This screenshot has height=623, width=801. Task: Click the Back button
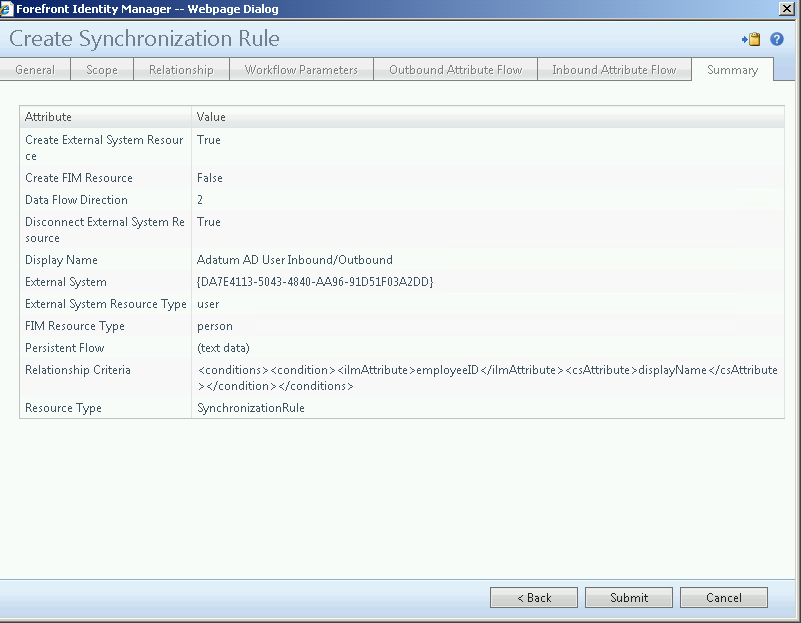(534, 597)
